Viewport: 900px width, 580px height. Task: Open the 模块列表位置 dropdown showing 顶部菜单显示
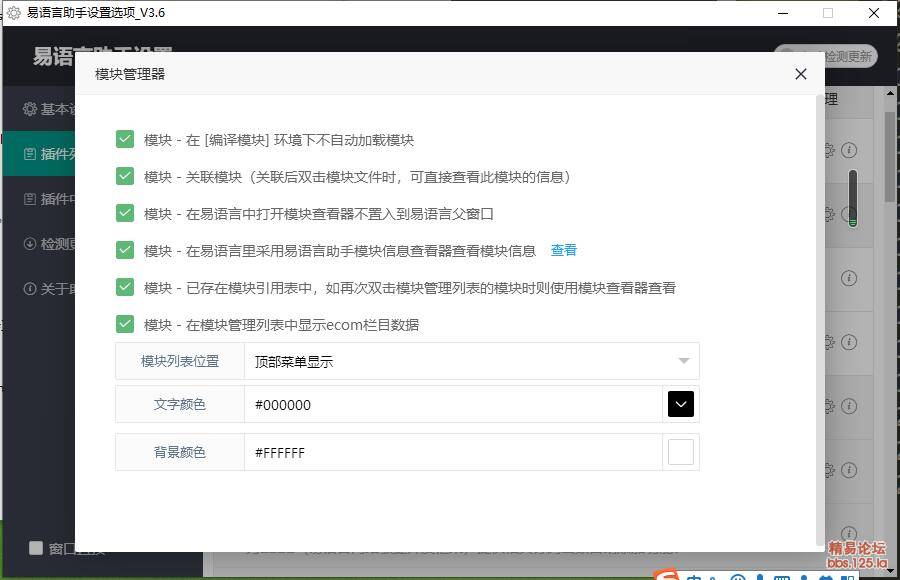coord(471,361)
